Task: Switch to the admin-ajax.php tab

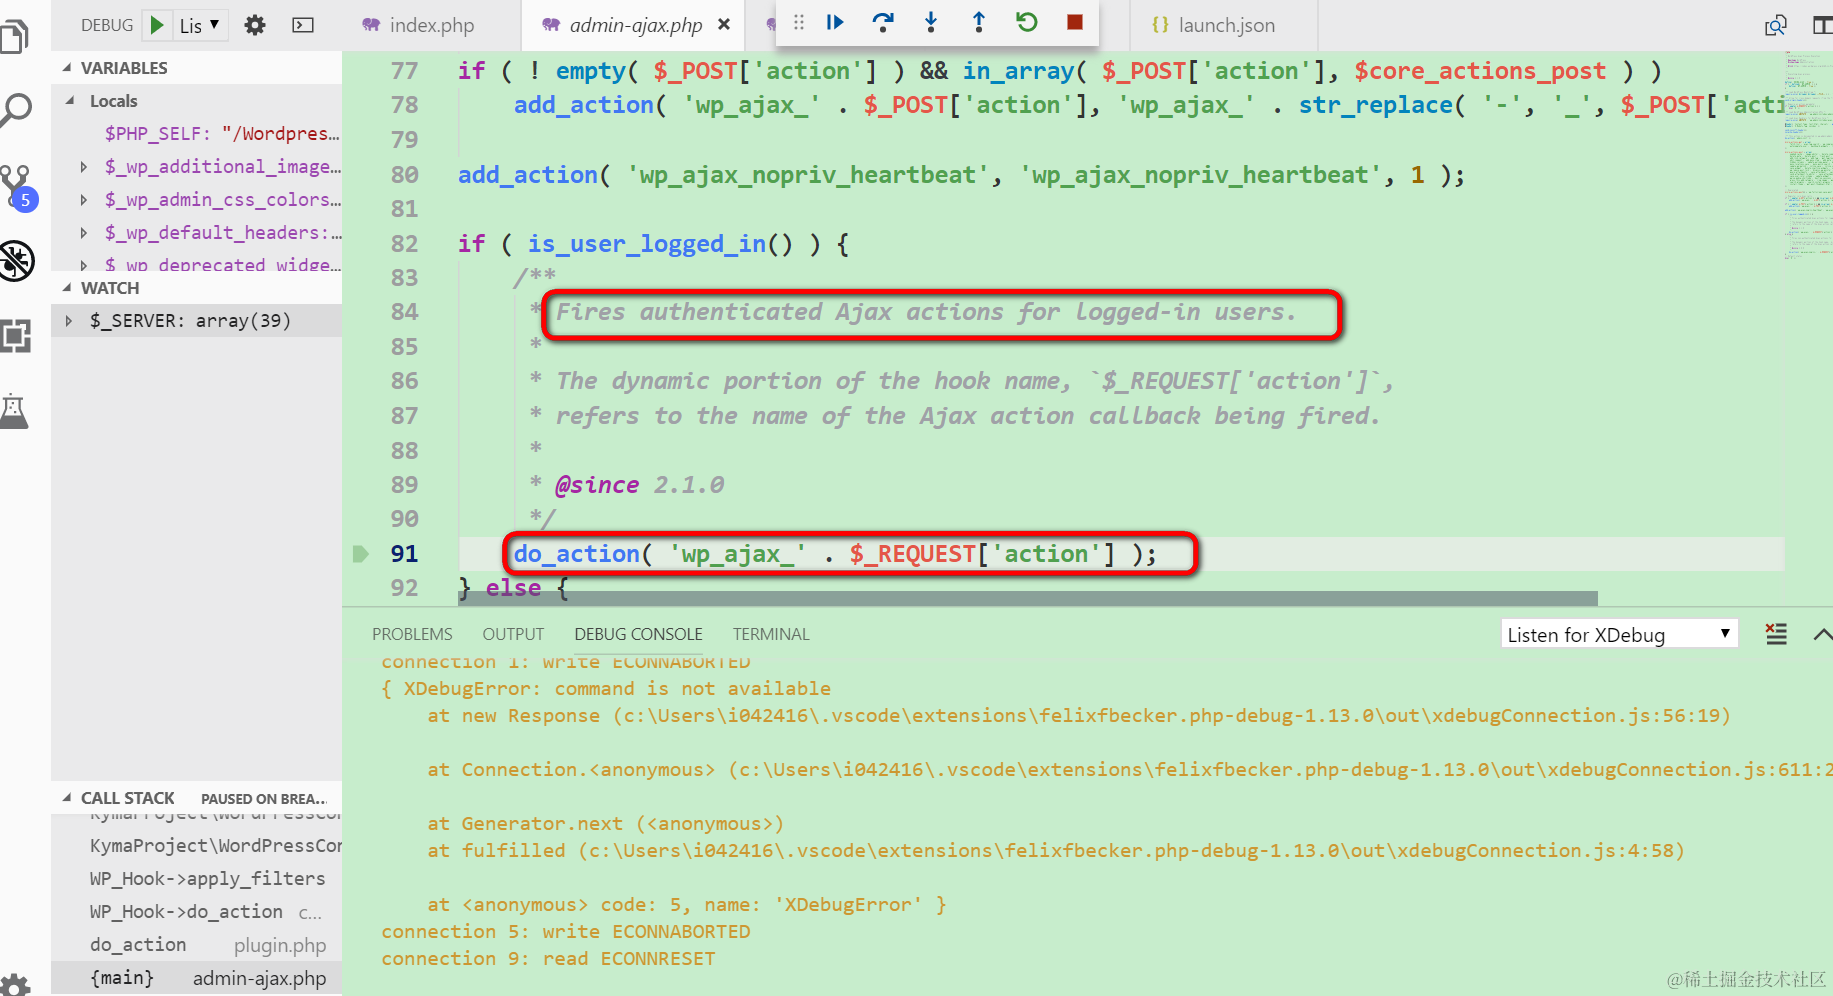Action: click(x=634, y=25)
